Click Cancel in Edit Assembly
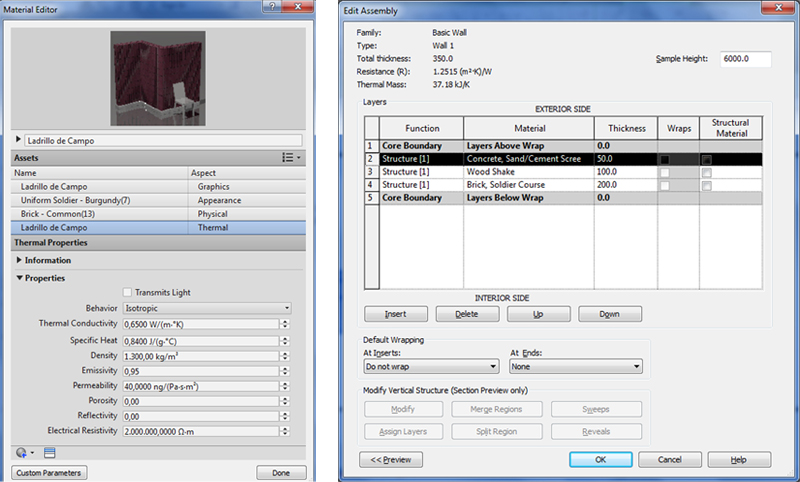800x482 pixels. pos(669,460)
